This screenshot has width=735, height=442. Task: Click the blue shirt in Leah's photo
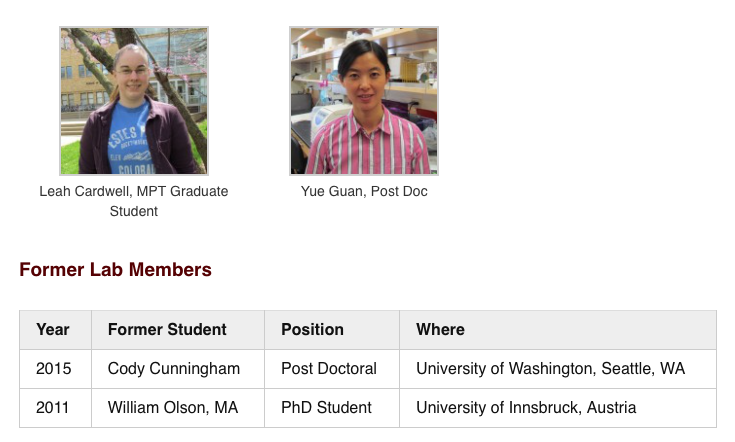pos(132,148)
